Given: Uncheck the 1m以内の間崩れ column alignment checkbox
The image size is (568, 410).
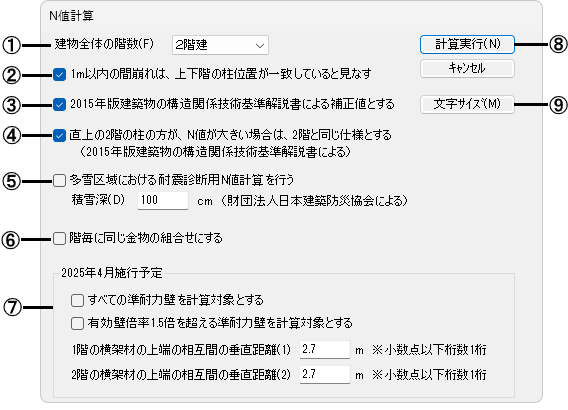Looking at the screenshot, I should click(59, 75).
